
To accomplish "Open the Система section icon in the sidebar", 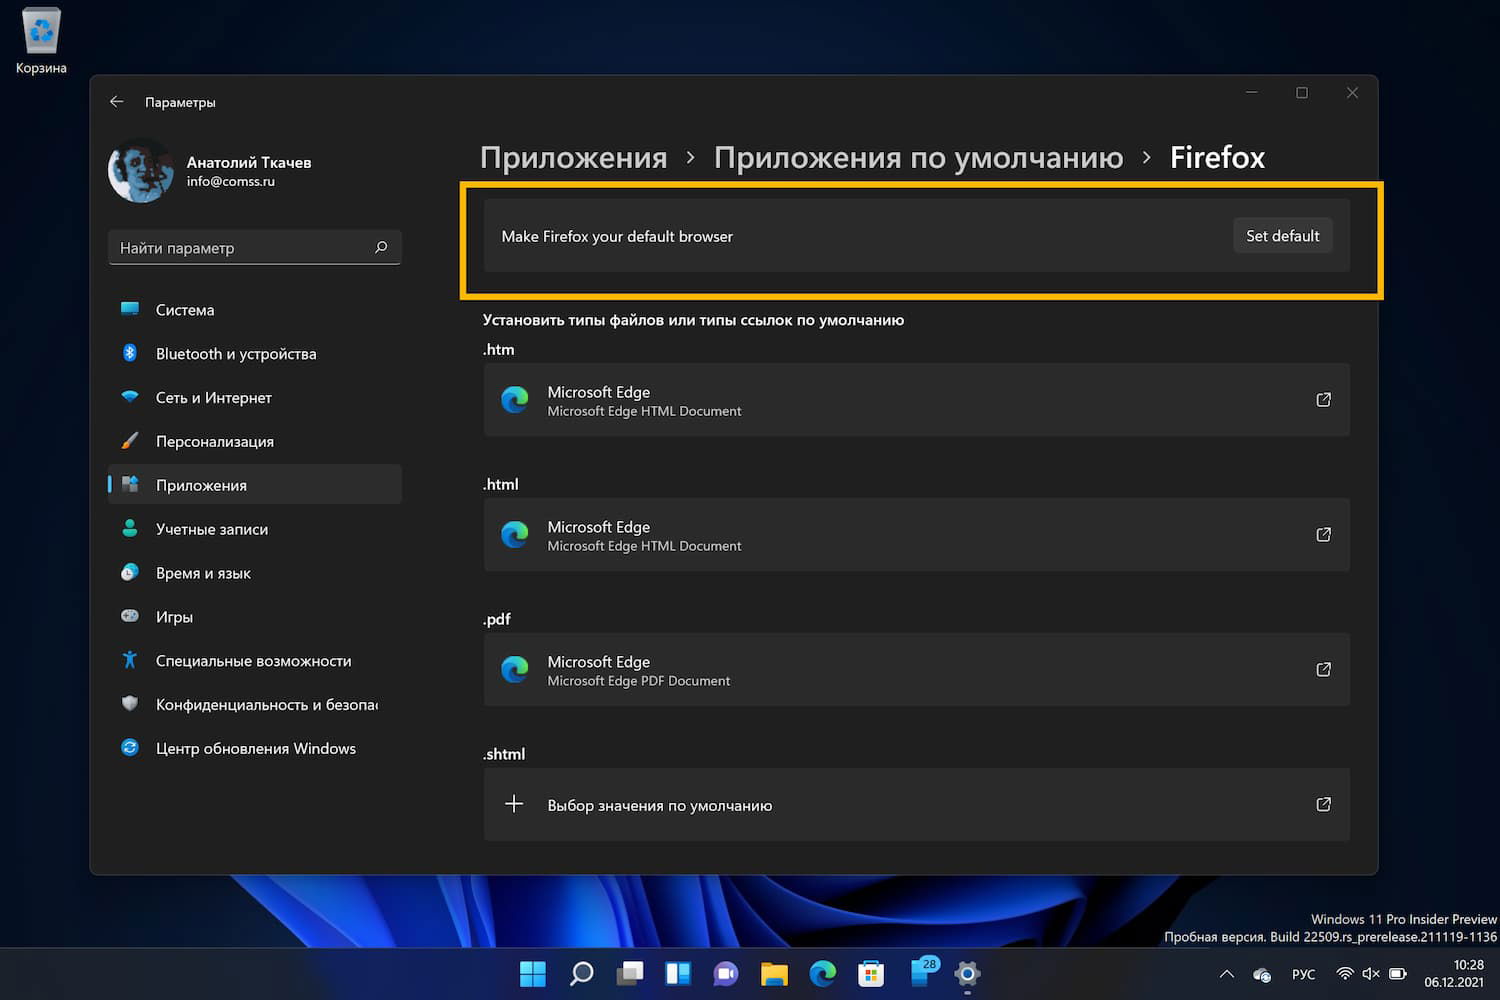I will click(x=130, y=309).
